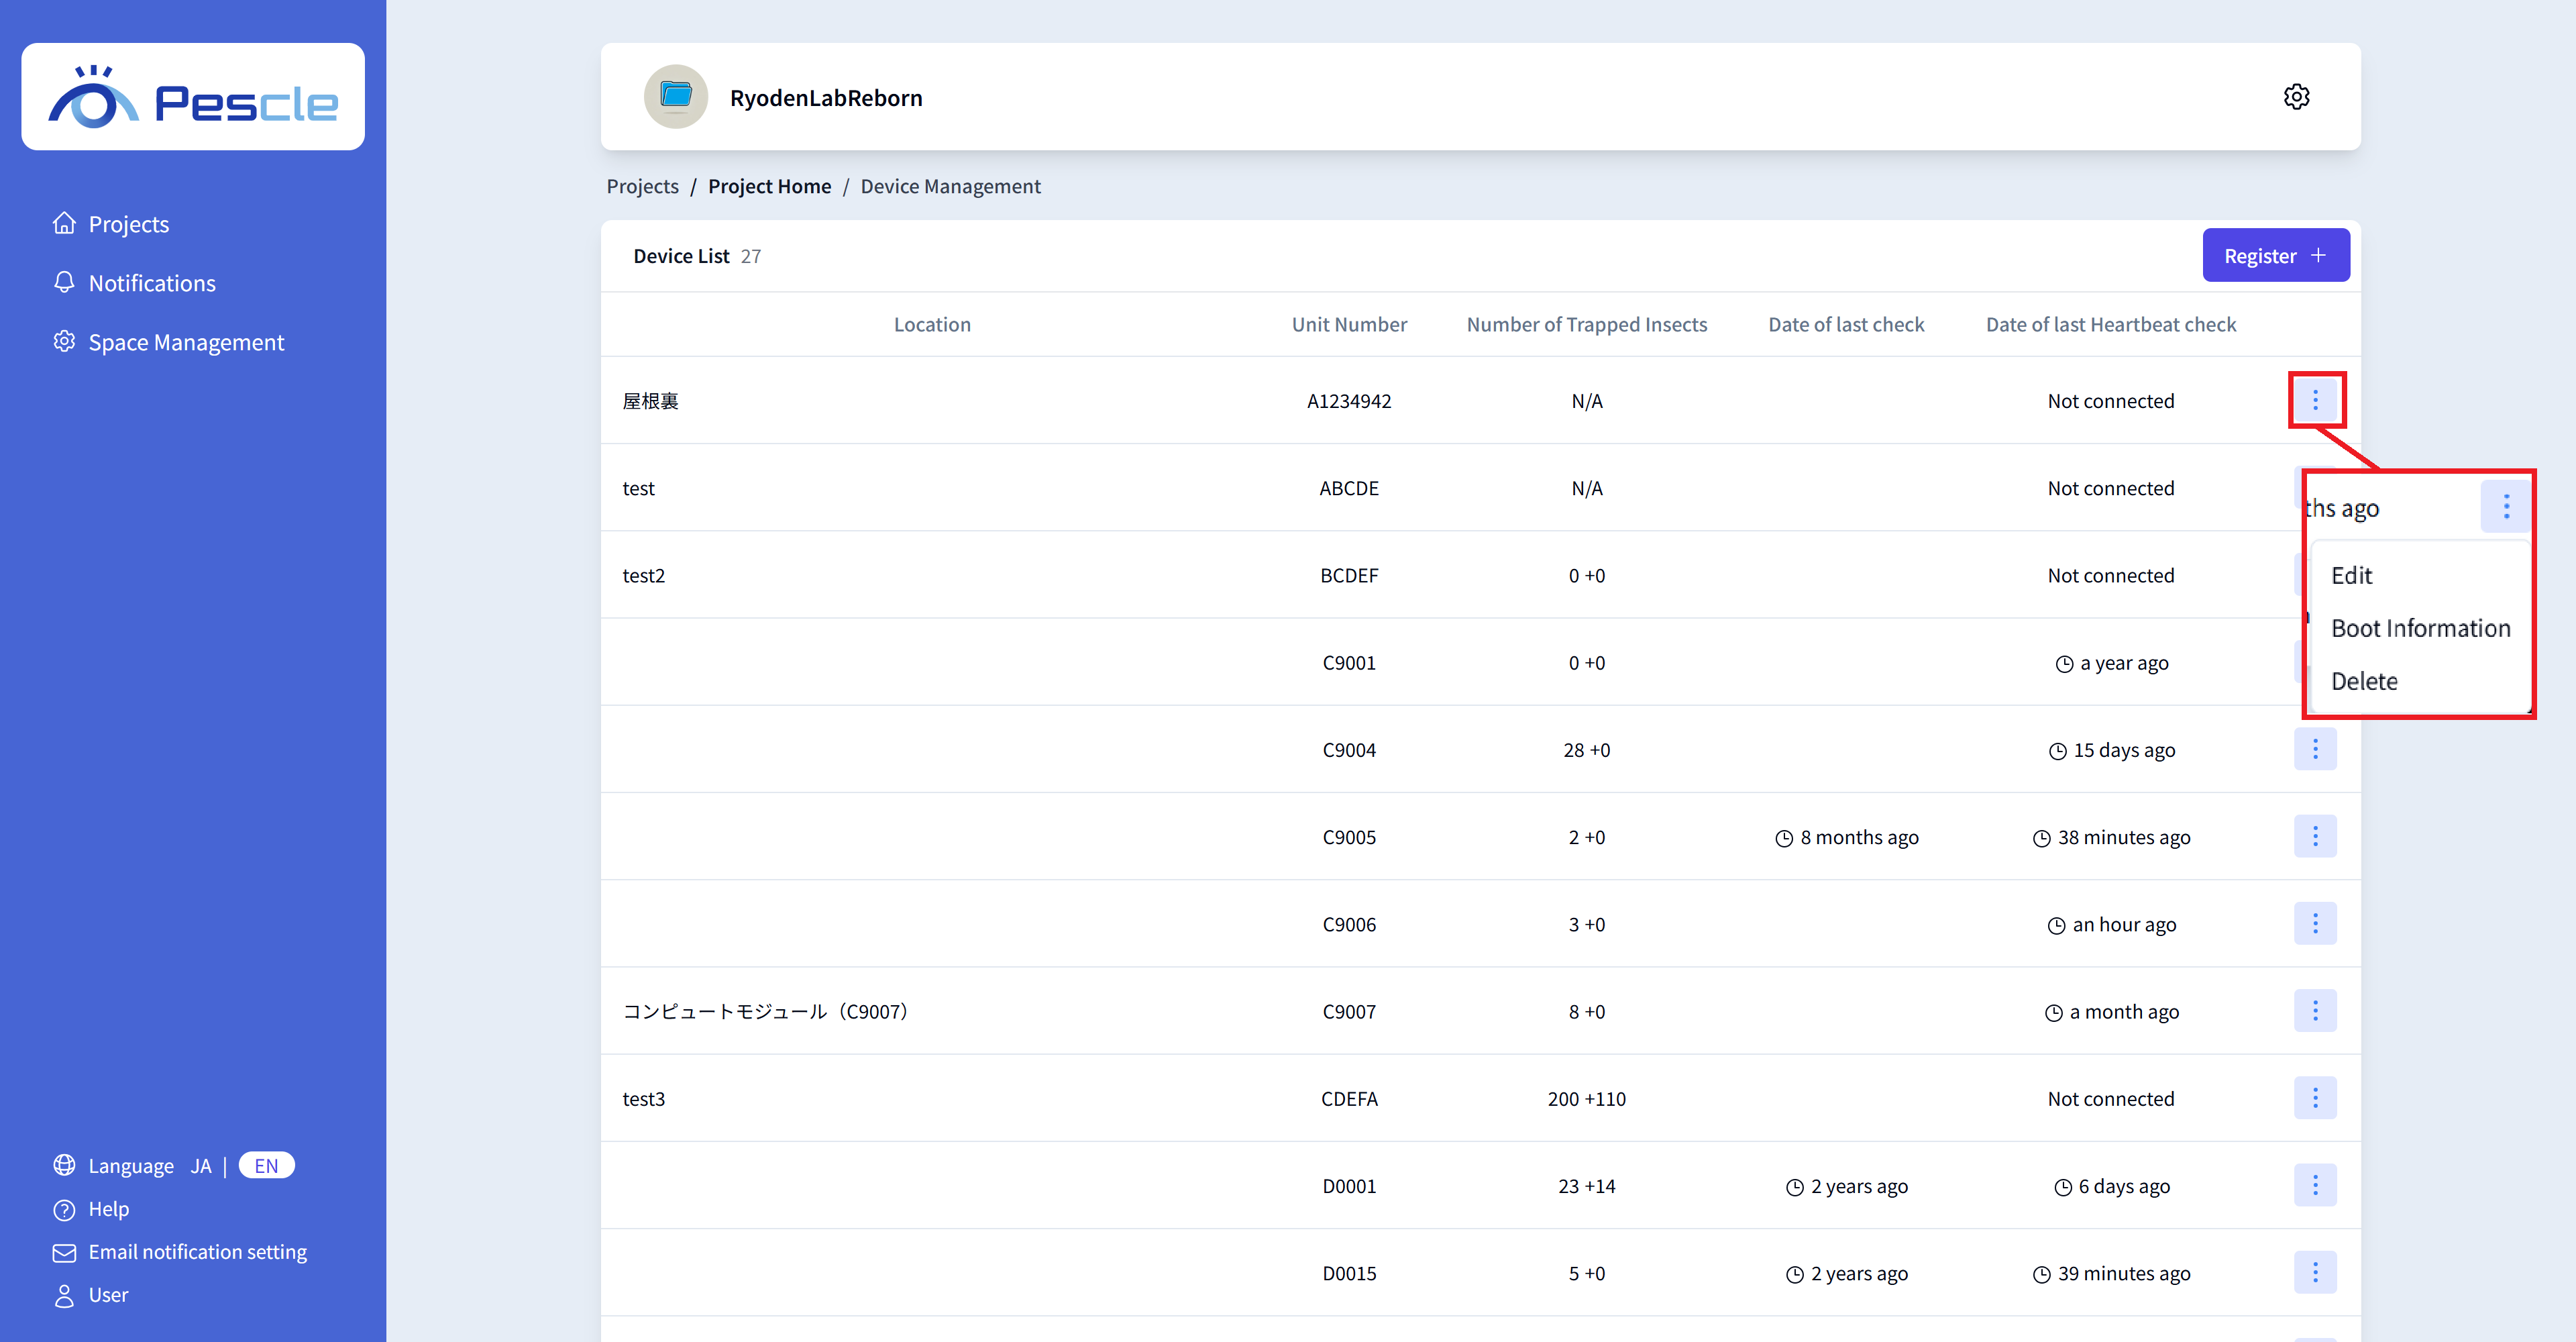This screenshot has height=1342, width=2576.
Task: Open the Help page
Action: (x=108, y=1209)
